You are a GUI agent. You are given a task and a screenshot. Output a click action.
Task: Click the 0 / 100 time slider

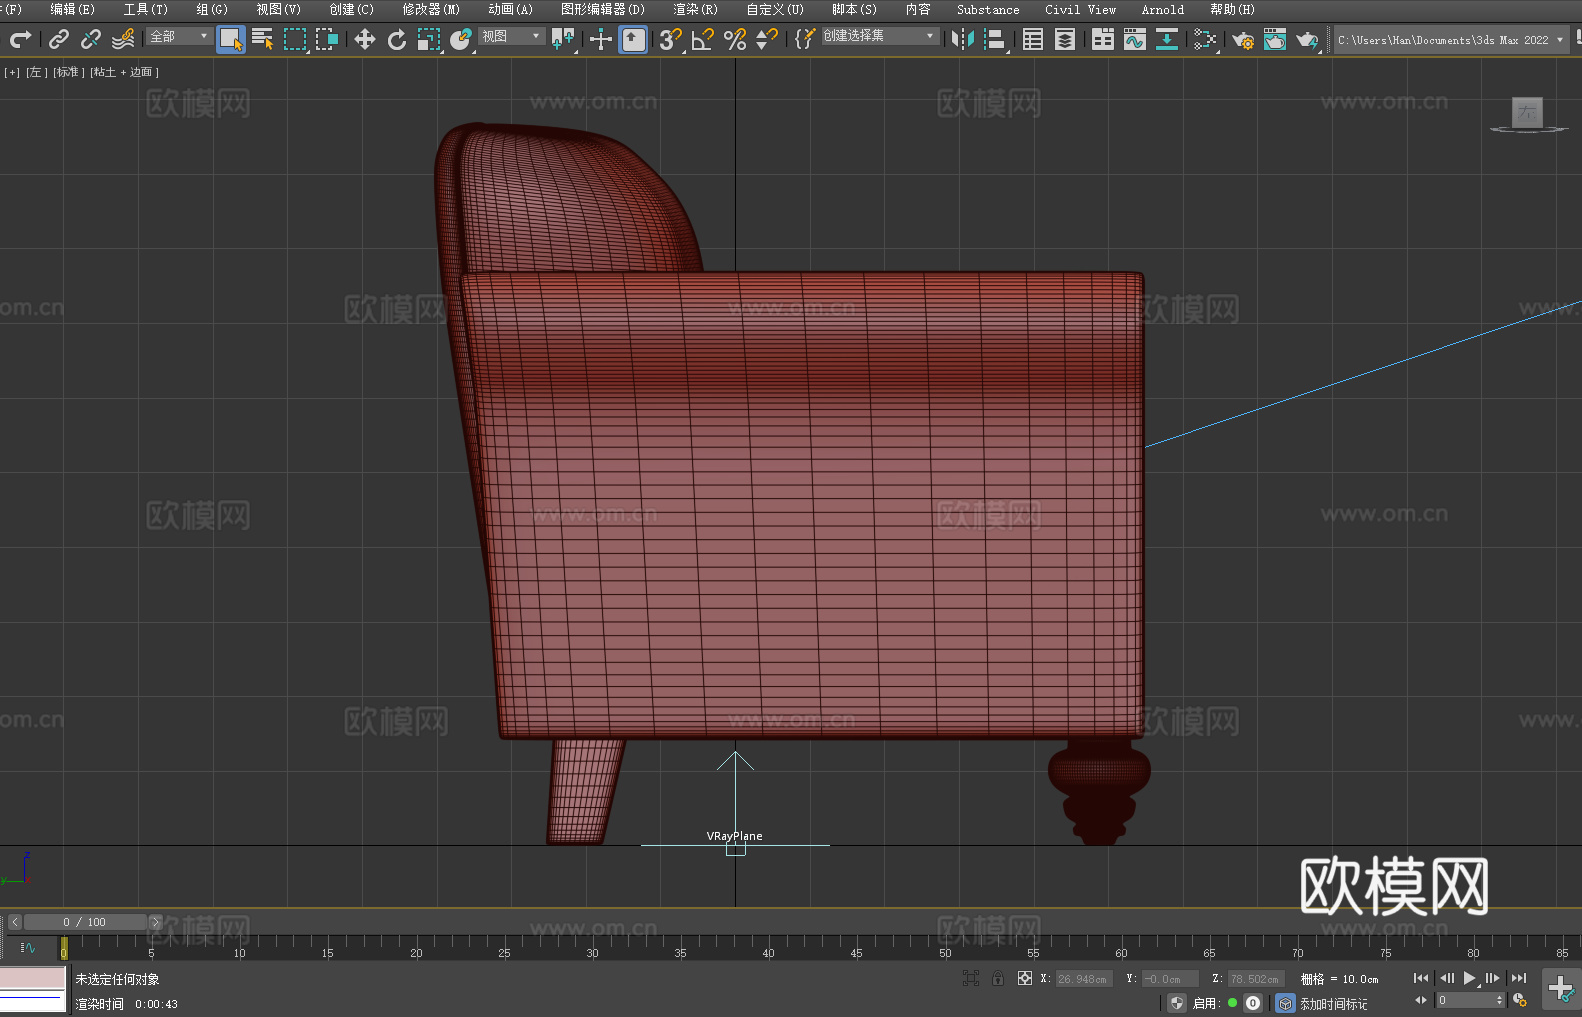84,922
